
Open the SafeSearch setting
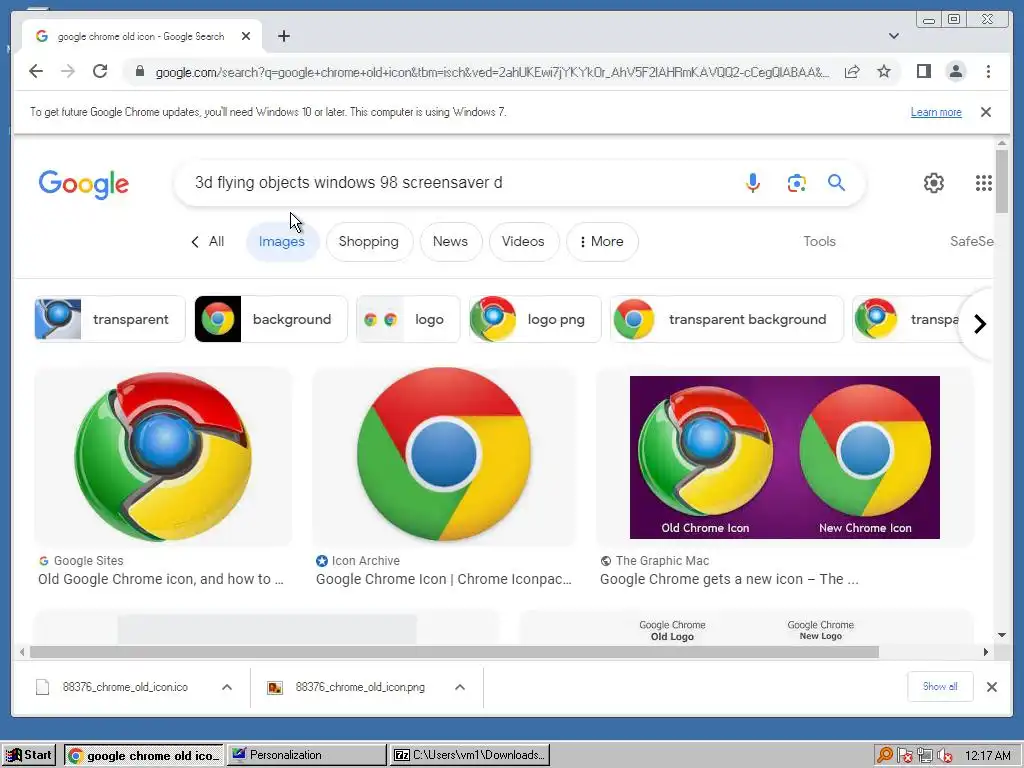pyautogui.click(x=972, y=242)
